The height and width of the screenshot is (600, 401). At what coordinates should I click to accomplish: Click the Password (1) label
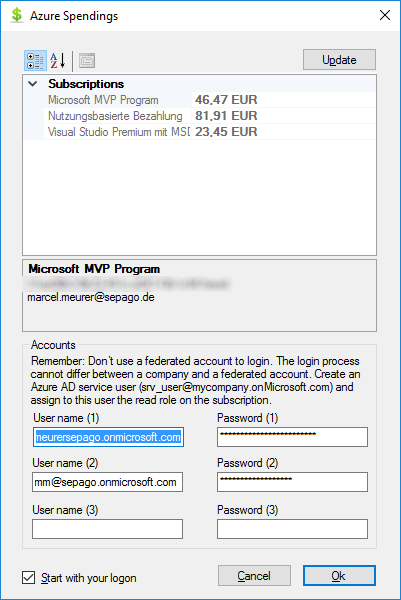tap(248, 418)
